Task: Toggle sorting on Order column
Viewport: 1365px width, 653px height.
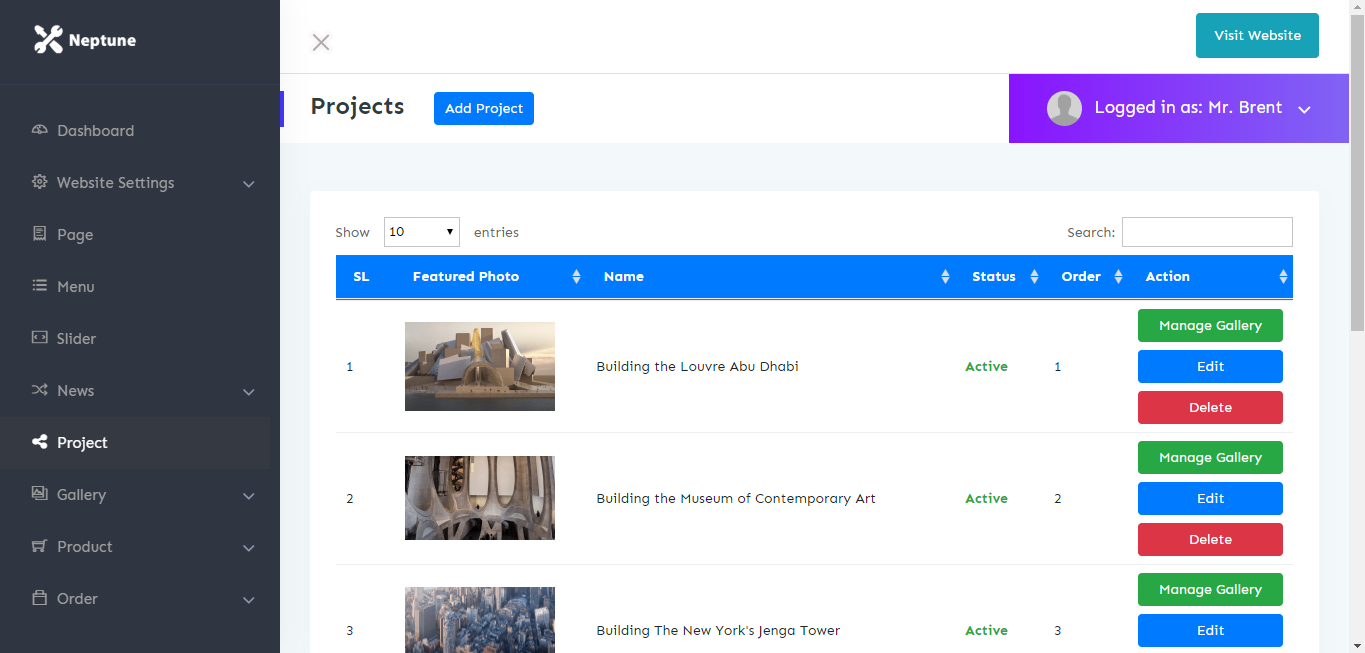Action: pyautogui.click(x=1118, y=277)
